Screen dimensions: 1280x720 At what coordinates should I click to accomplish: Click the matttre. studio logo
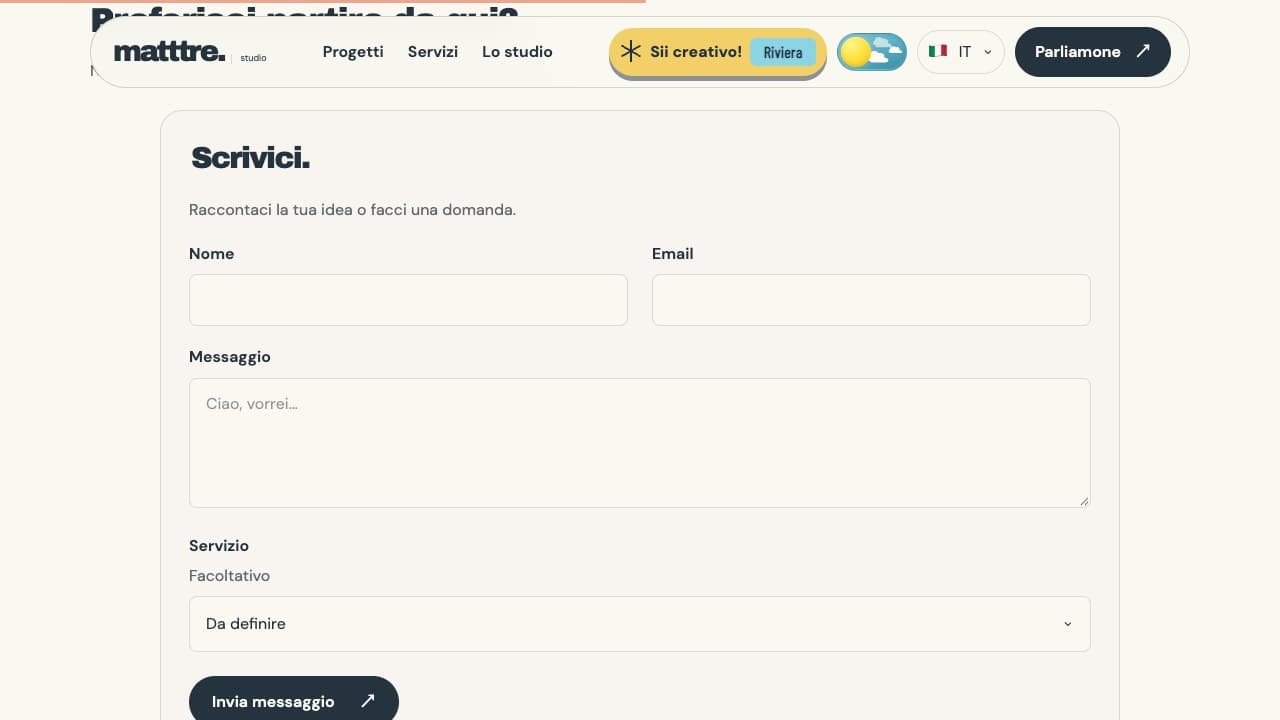pos(190,52)
